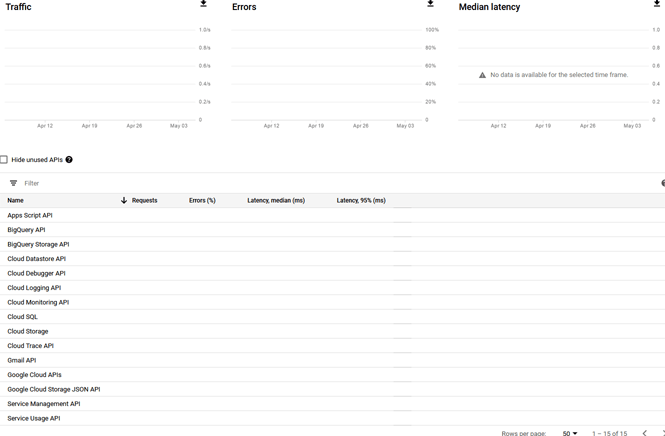Click the 1 – 15 of 15 pagination text
The height and width of the screenshot is (436, 665).
tap(609, 433)
